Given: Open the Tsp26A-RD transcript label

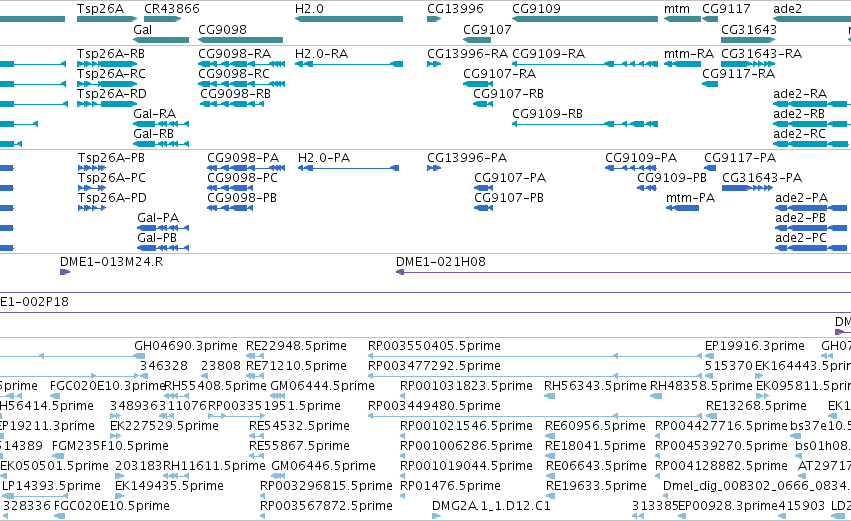Looking at the screenshot, I should [x=112, y=94].
